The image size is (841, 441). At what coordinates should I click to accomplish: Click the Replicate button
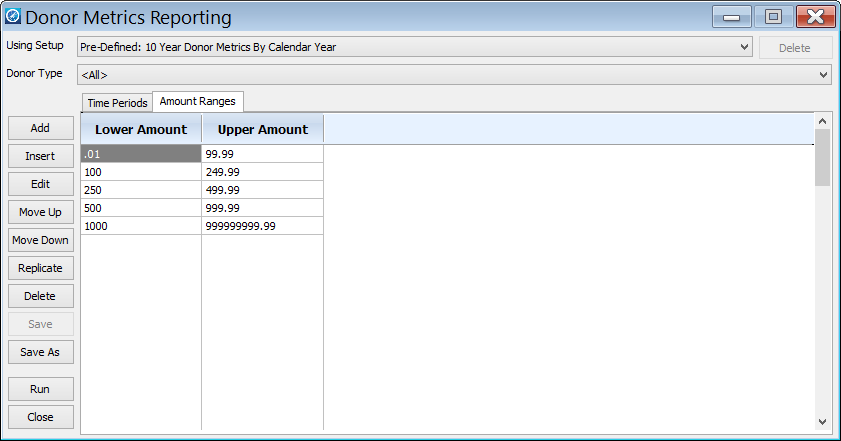coord(41,268)
